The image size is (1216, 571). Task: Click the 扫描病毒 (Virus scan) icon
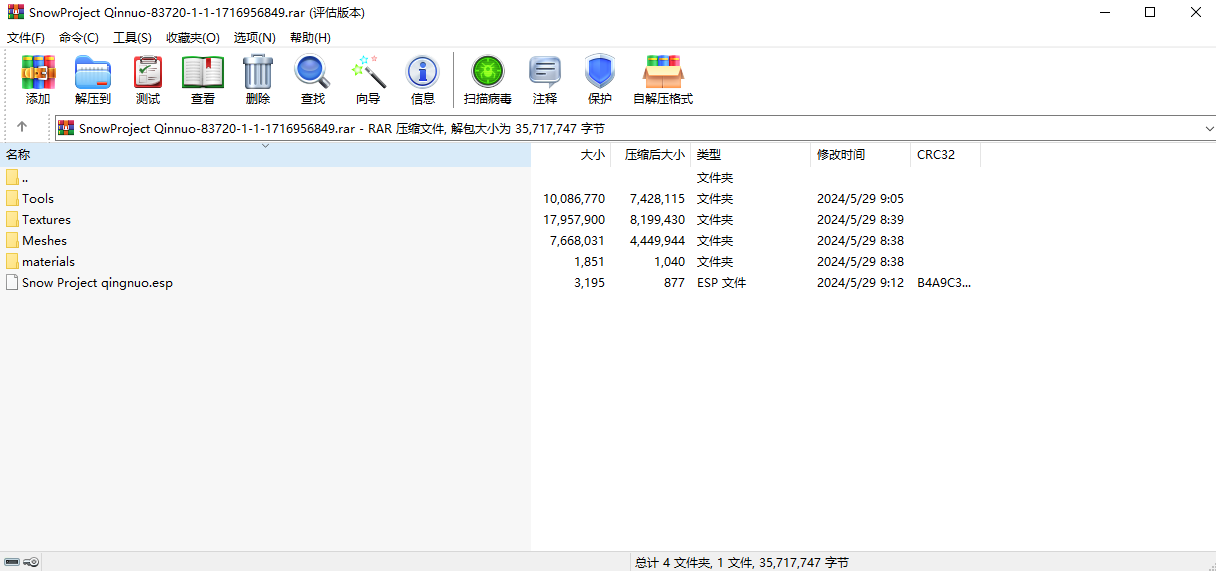(x=488, y=72)
